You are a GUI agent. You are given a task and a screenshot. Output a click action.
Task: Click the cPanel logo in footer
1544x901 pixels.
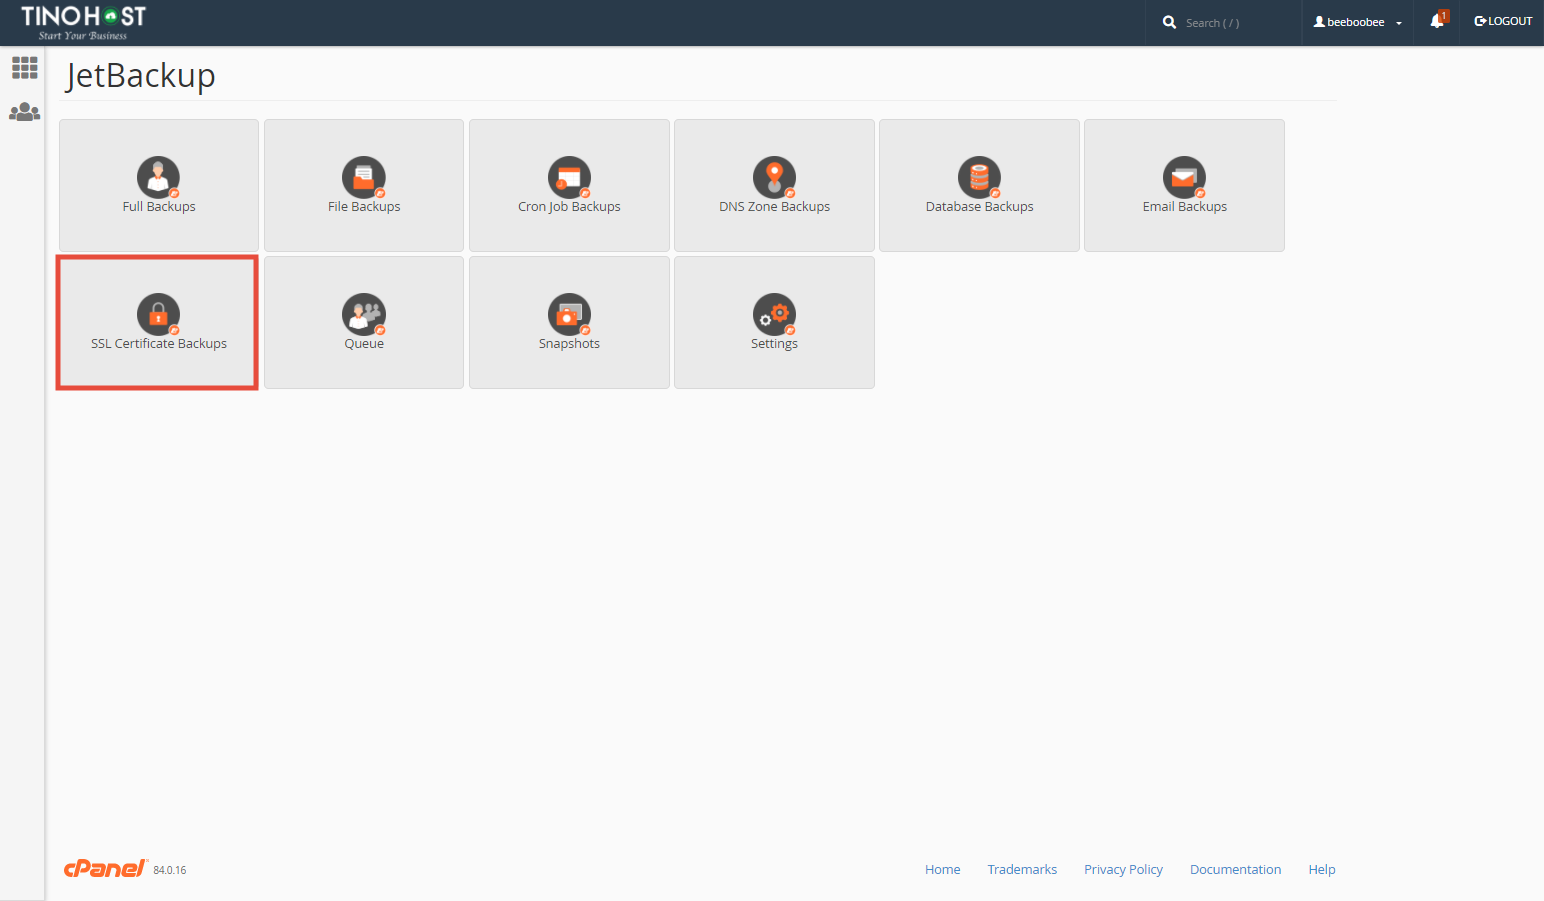(x=105, y=868)
